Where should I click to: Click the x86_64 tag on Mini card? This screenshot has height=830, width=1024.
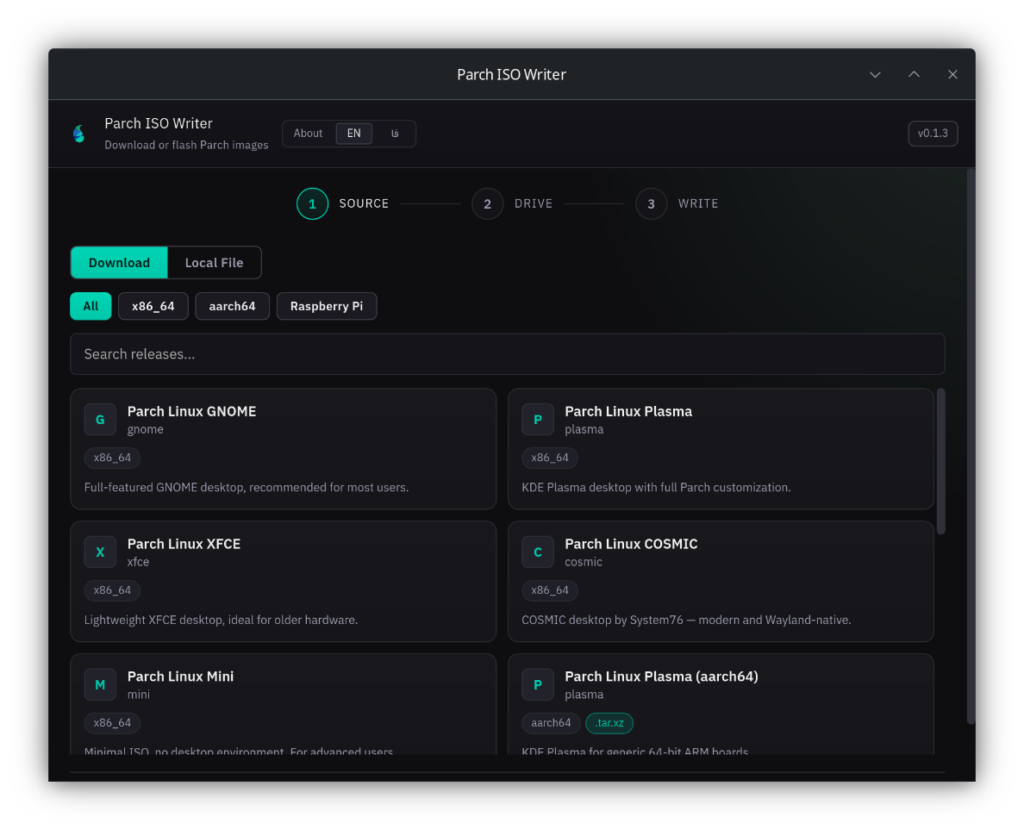click(x=112, y=723)
